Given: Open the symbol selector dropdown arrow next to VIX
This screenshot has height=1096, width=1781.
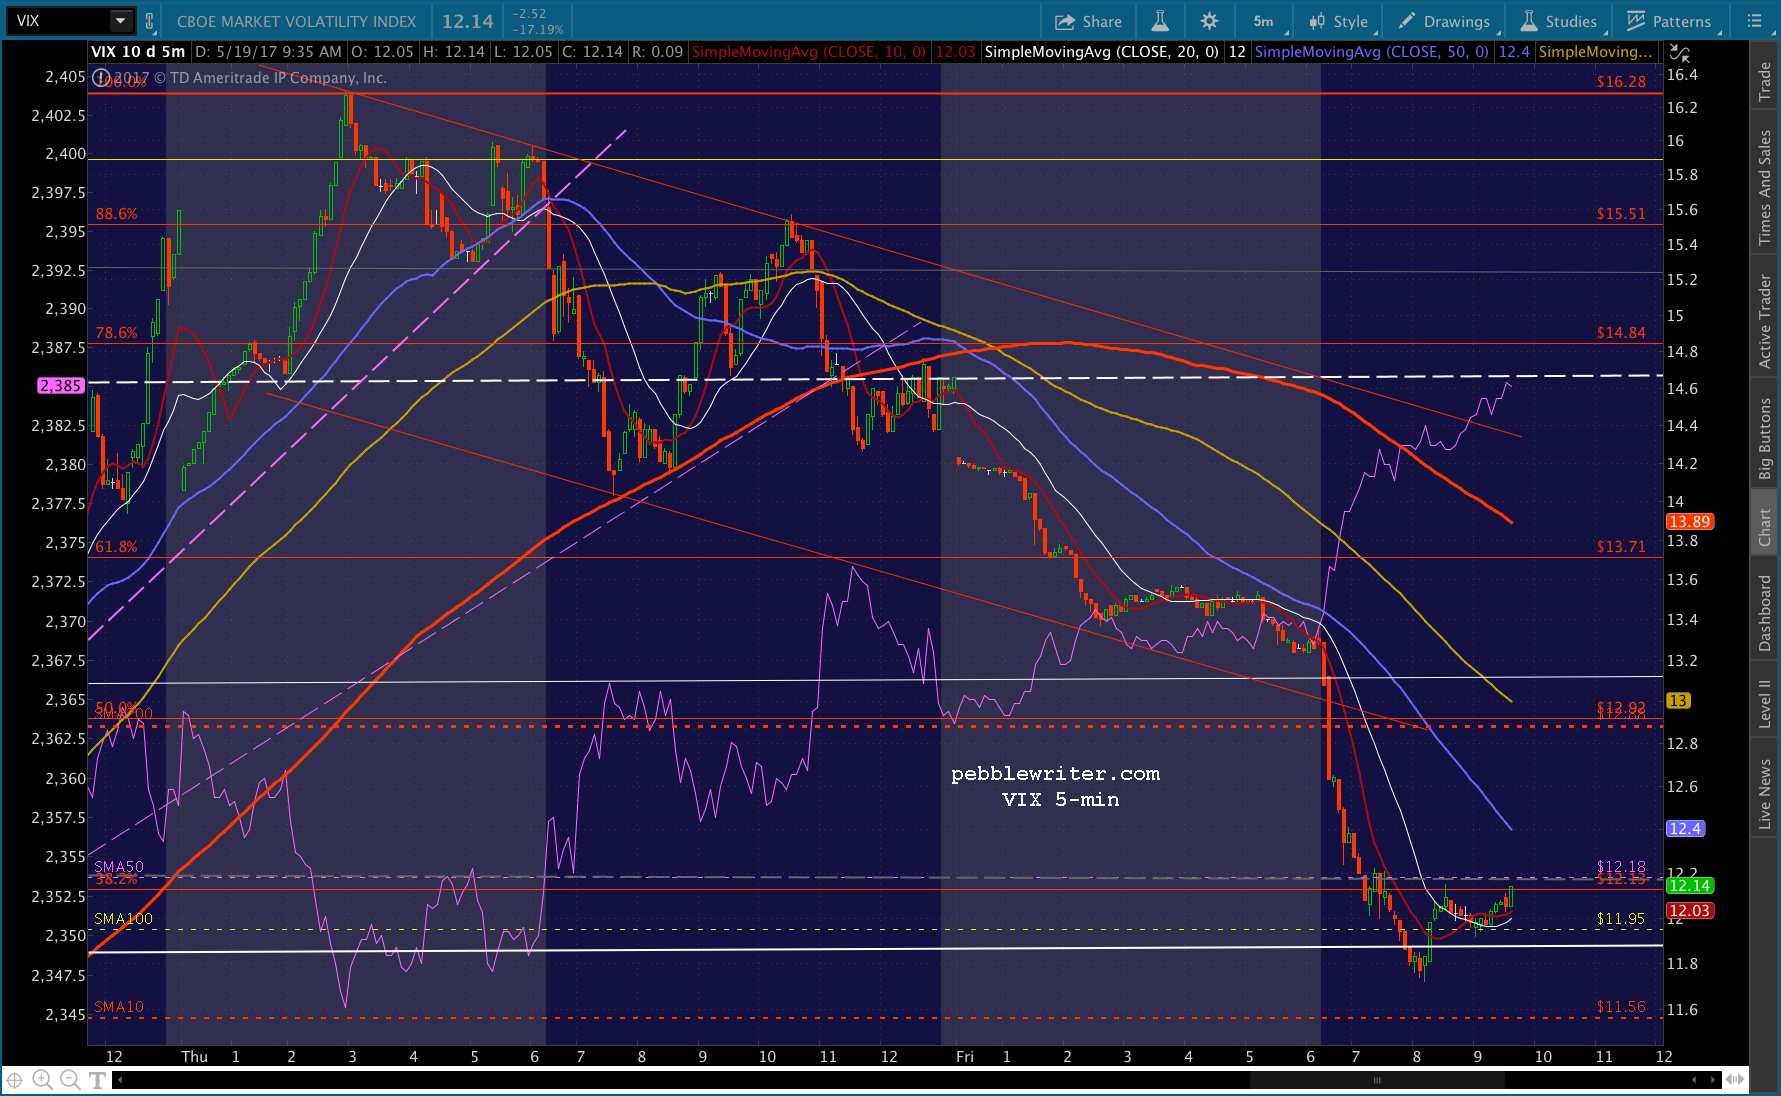Looking at the screenshot, I should 120,21.
